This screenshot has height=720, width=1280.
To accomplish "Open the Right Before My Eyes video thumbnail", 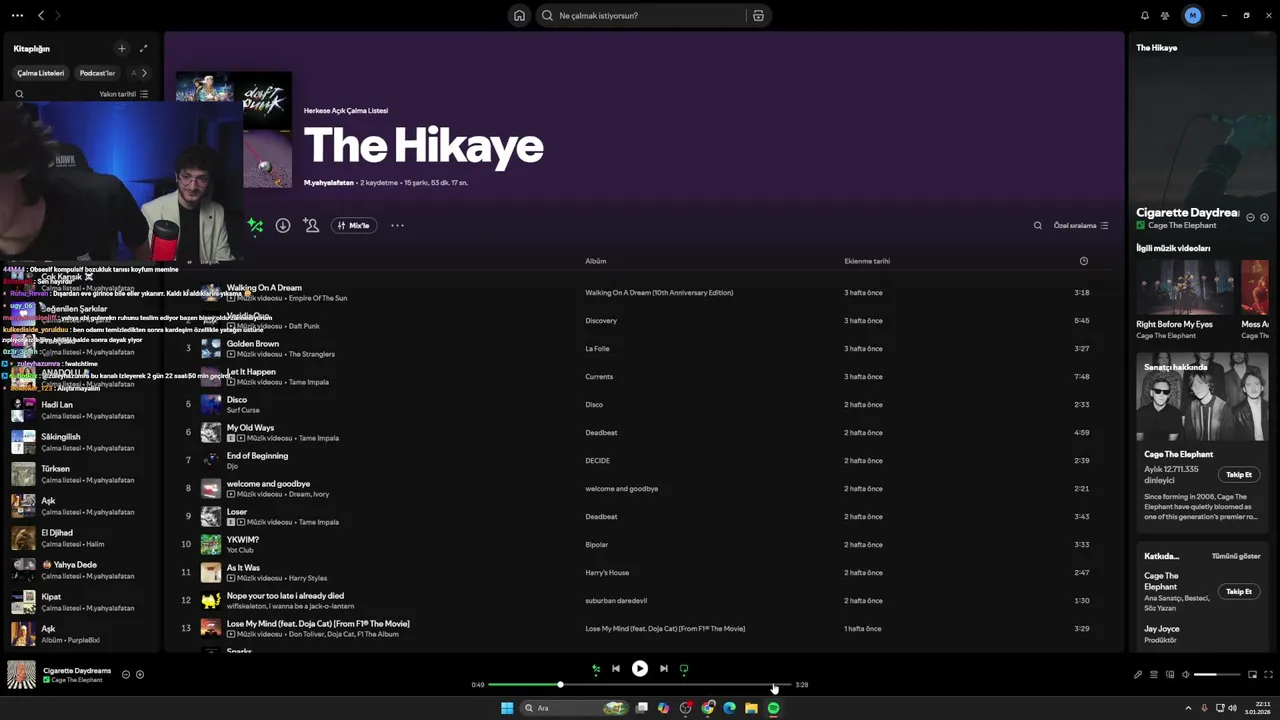I will [1185, 287].
